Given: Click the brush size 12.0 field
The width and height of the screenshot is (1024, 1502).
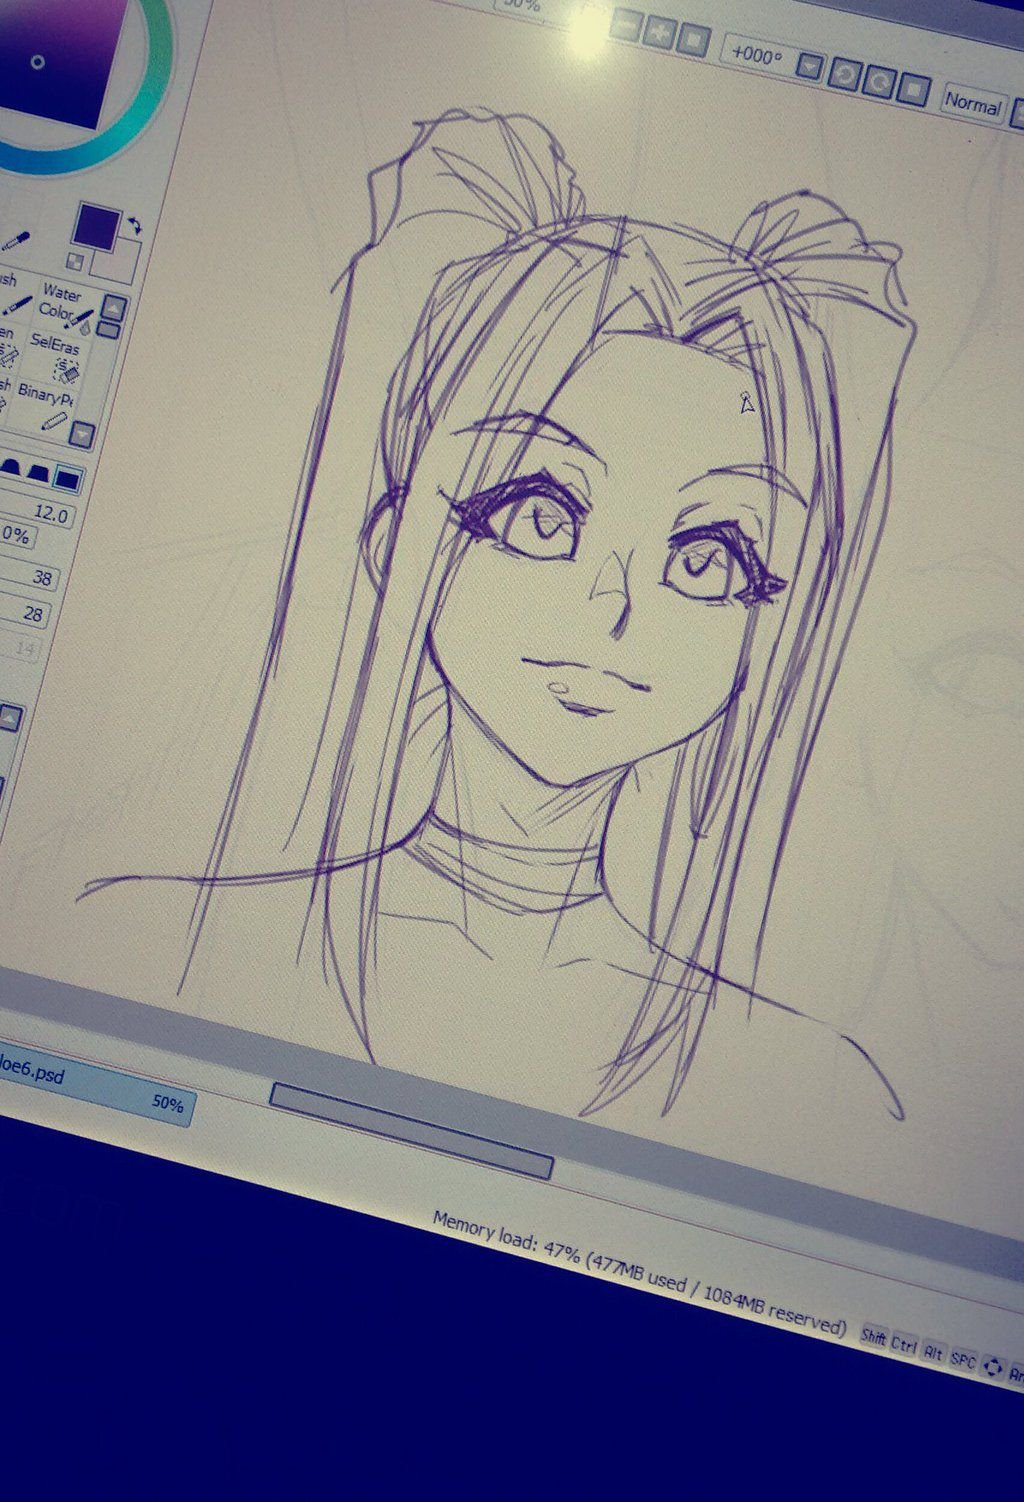Looking at the screenshot, I should [38, 512].
